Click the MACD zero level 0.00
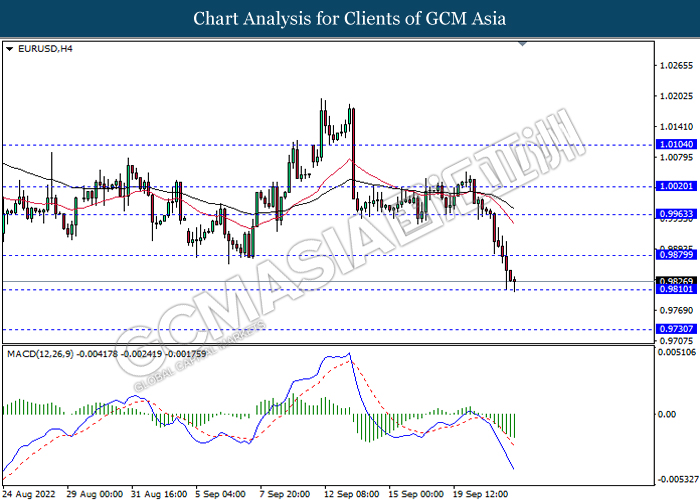This screenshot has width=700, height=500. (667, 414)
